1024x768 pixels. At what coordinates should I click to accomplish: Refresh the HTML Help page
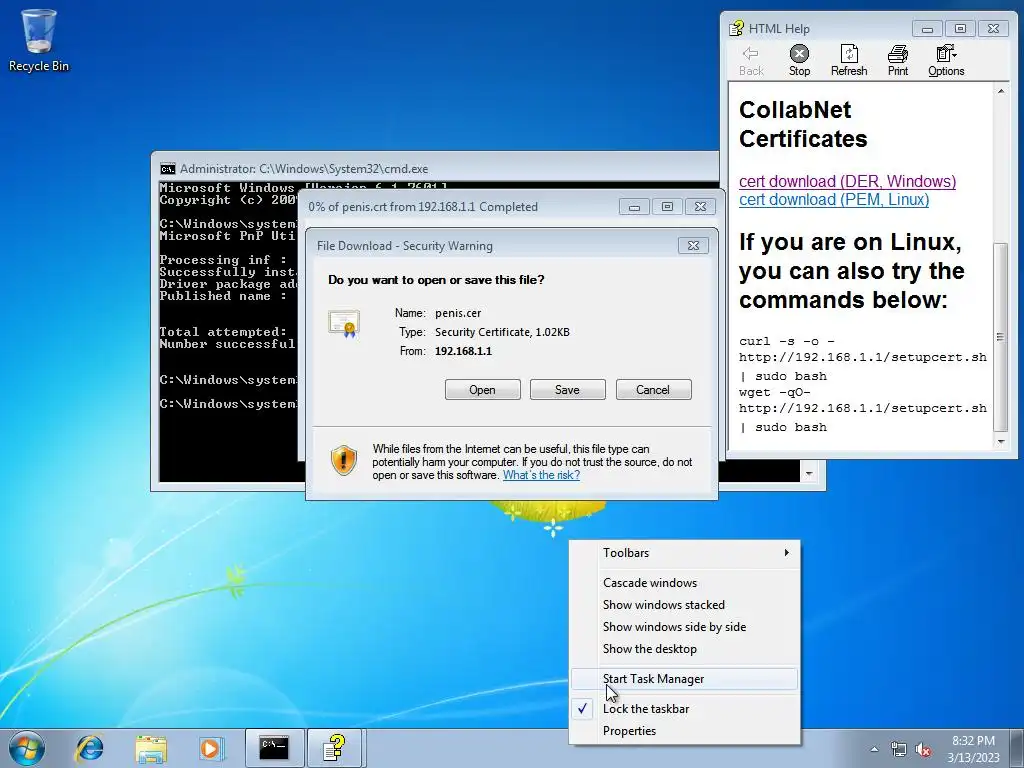point(849,61)
